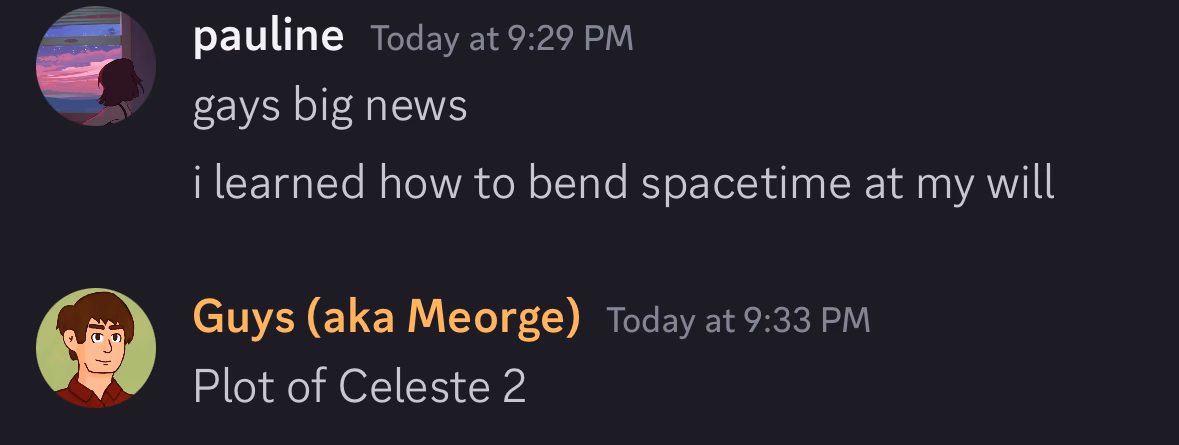
Task: Click the girl silhouette inside pauline's avatar
Action: coord(119,86)
